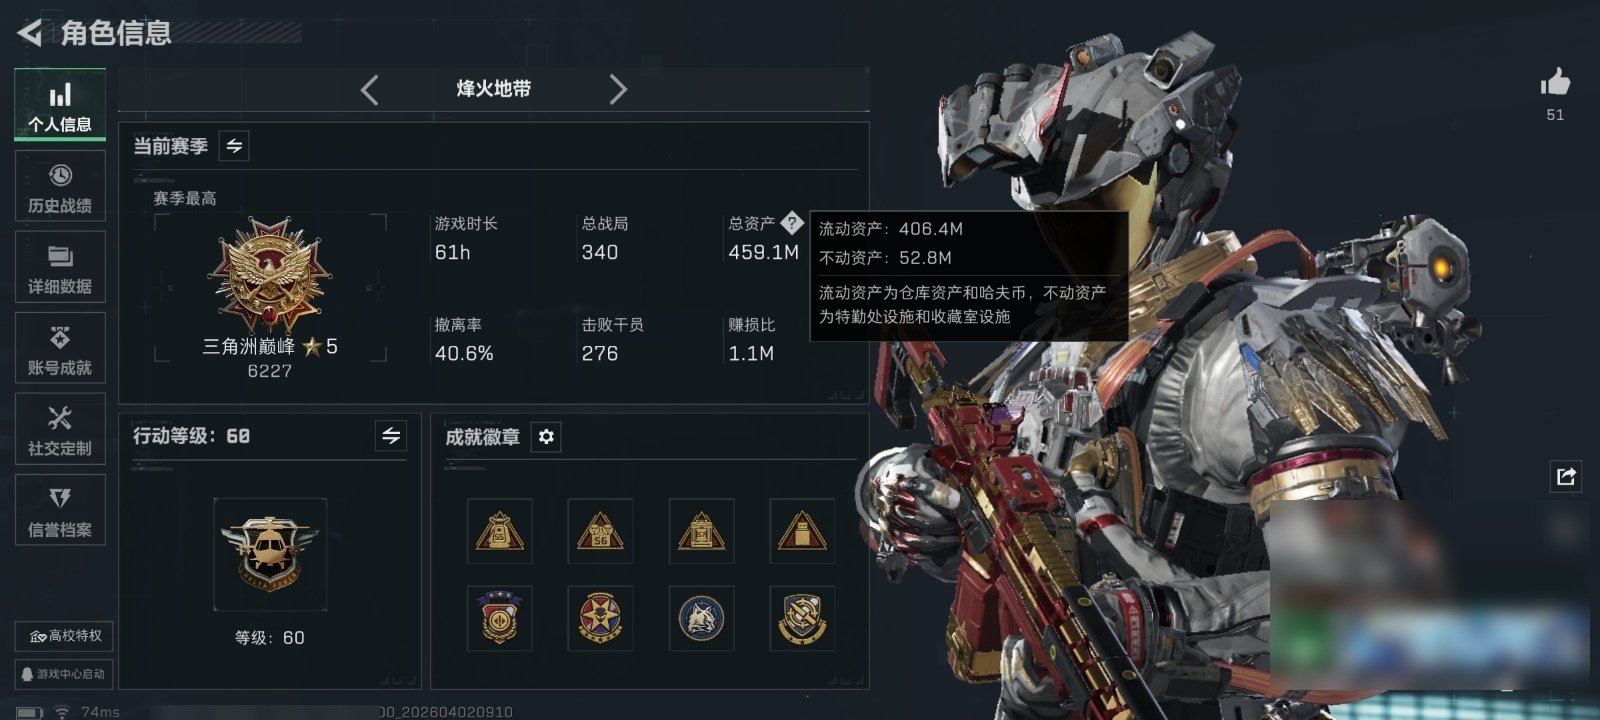Toggle the 行动等级 swap switch
This screenshot has height=720, width=1600.
click(391, 436)
